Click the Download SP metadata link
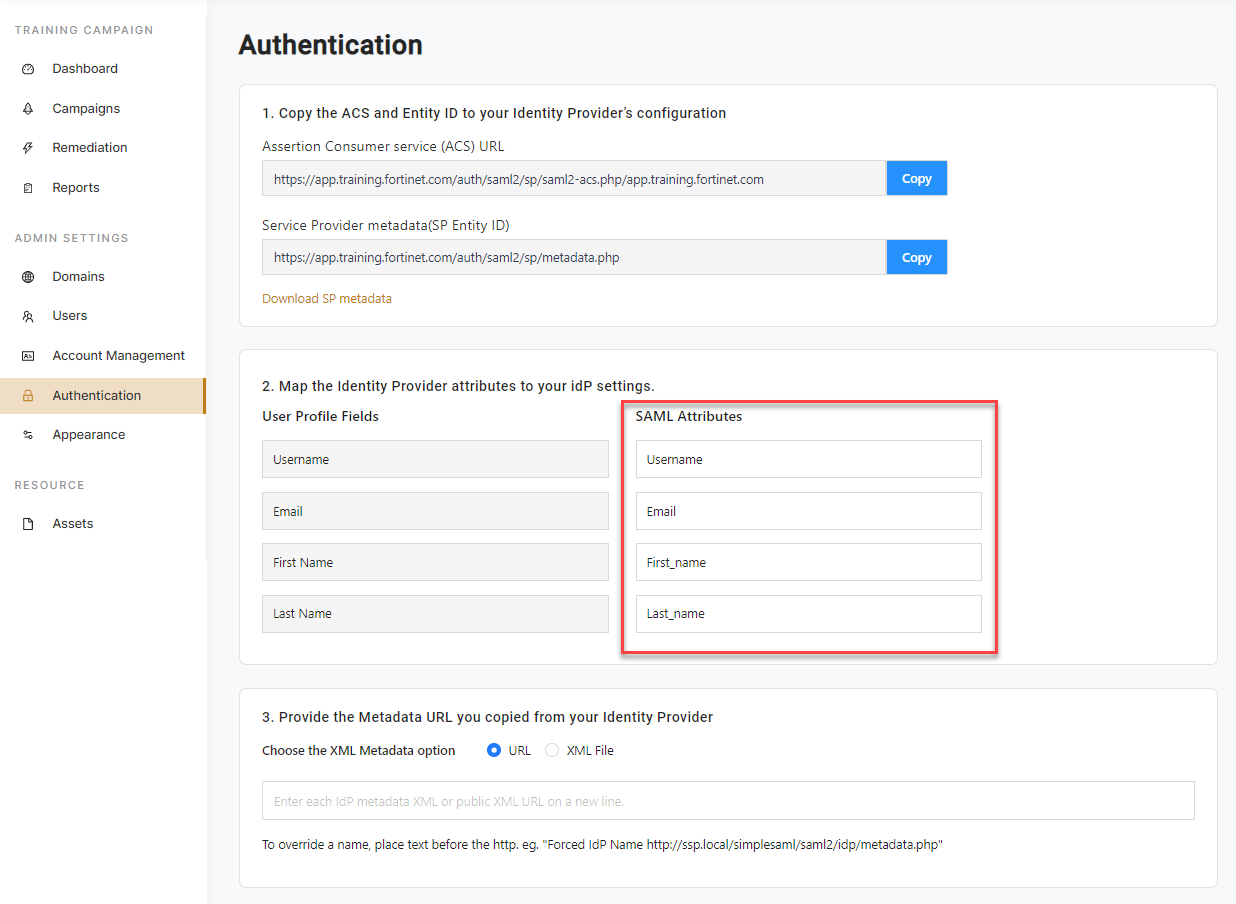This screenshot has height=904, width=1236. (326, 298)
